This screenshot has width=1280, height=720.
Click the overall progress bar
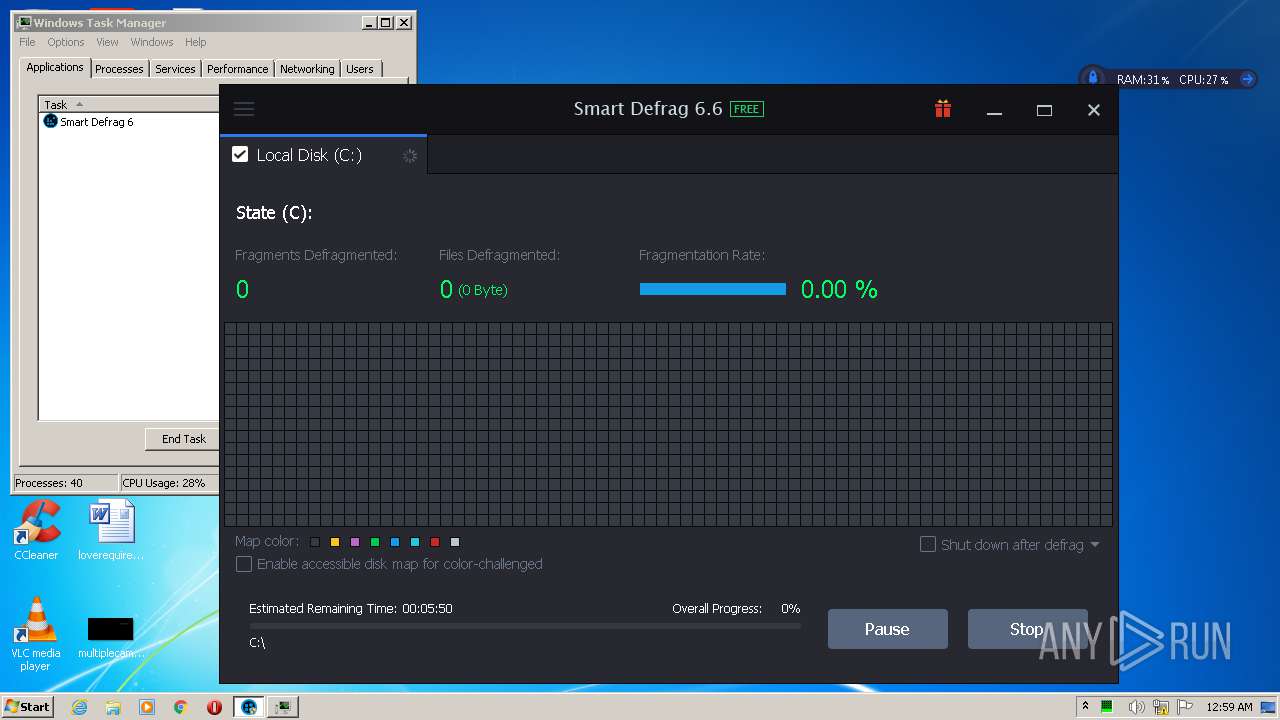coord(525,626)
